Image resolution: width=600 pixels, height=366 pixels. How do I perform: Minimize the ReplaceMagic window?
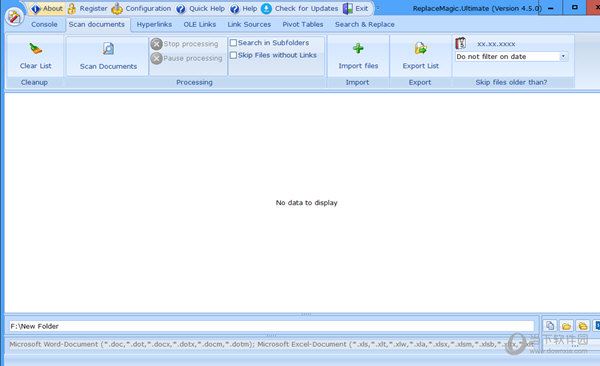(x=550, y=8)
